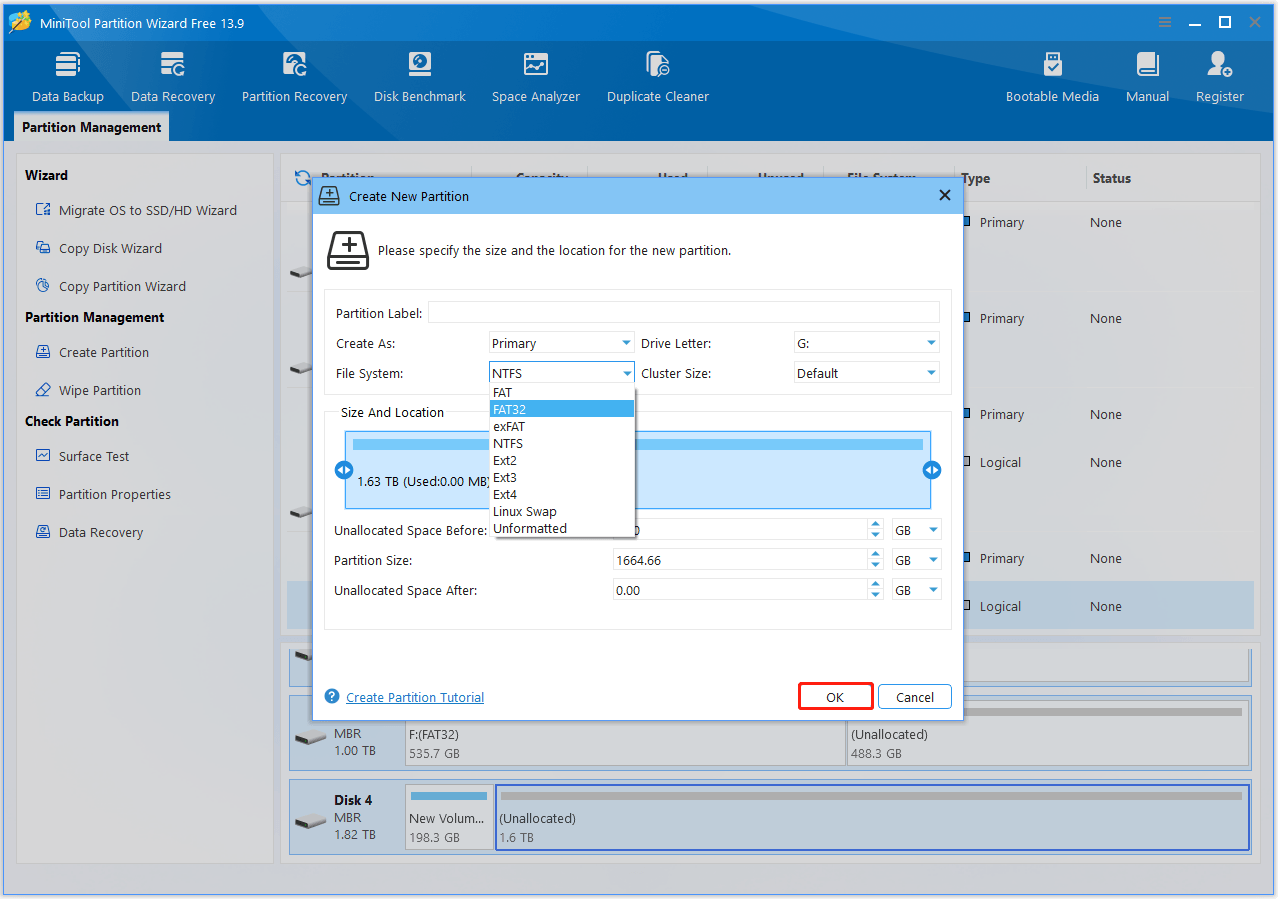Open unit dropdown for Unallocated Space Before
The width and height of the screenshot is (1278, 899).
(917, 530)
